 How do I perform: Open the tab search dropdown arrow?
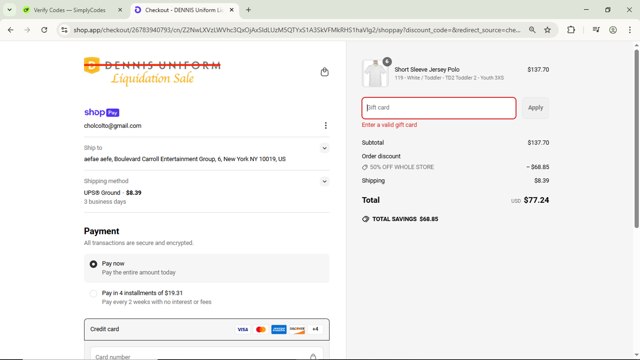pos(9,10)
